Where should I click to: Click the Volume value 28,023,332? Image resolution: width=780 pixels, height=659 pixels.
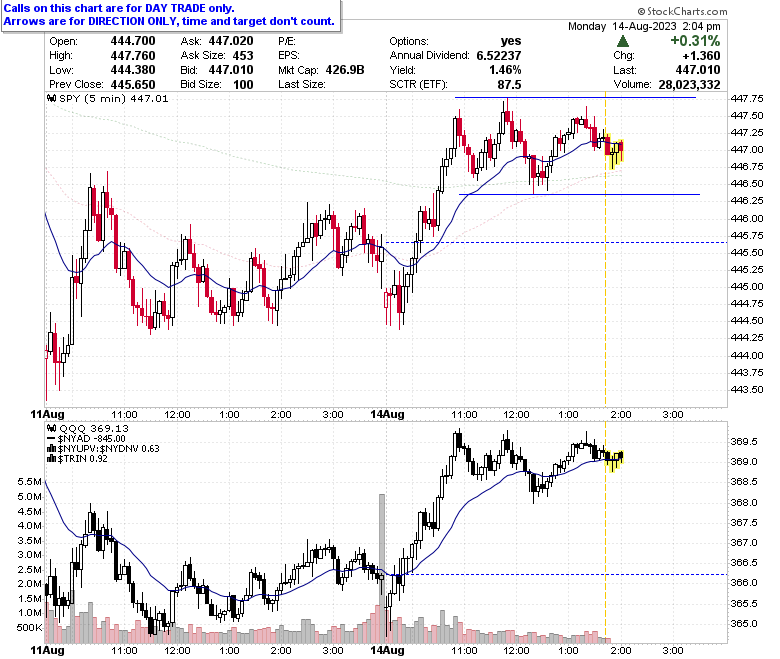[689, 85]
